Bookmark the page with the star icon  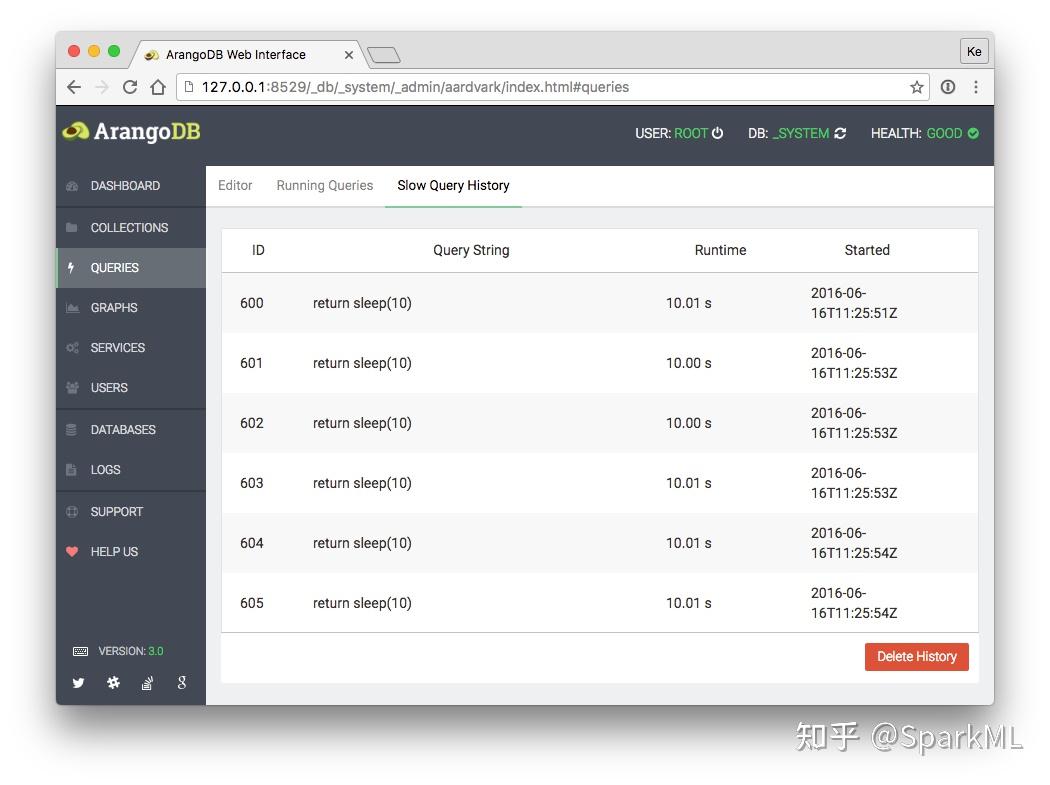pyautogui.click(x=917, y=87)
